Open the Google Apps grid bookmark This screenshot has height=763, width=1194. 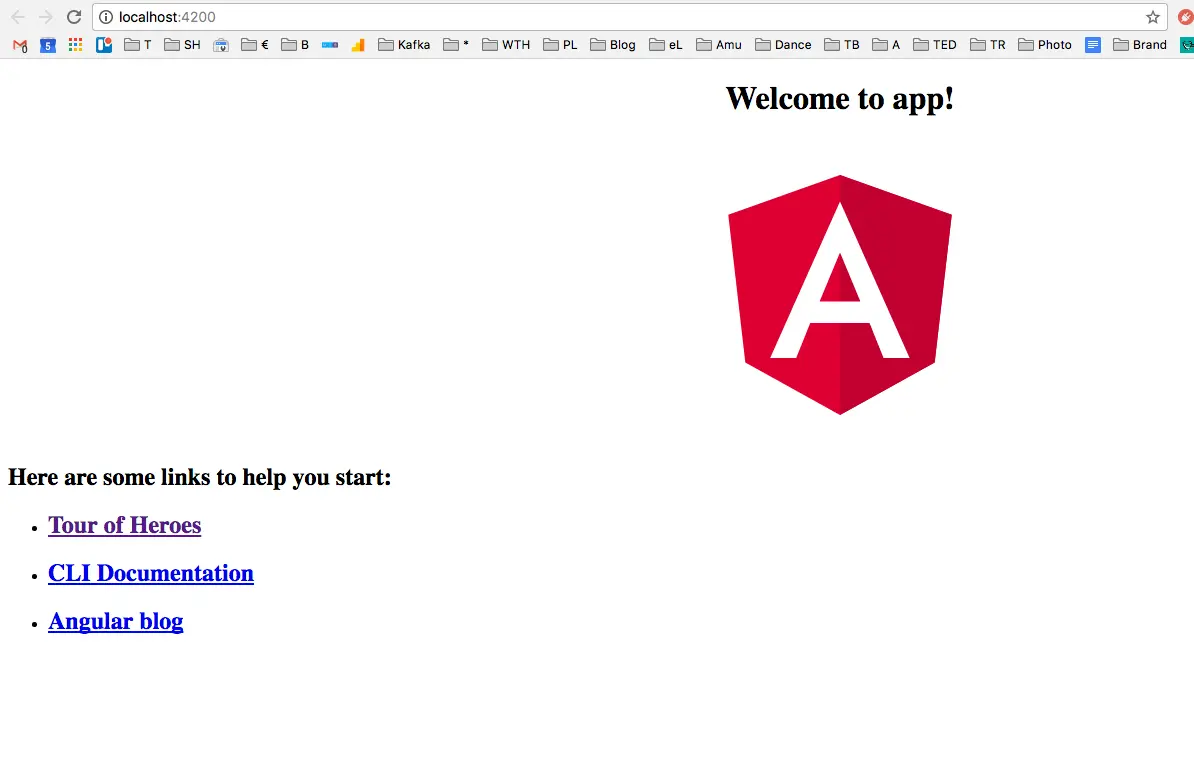75,45
